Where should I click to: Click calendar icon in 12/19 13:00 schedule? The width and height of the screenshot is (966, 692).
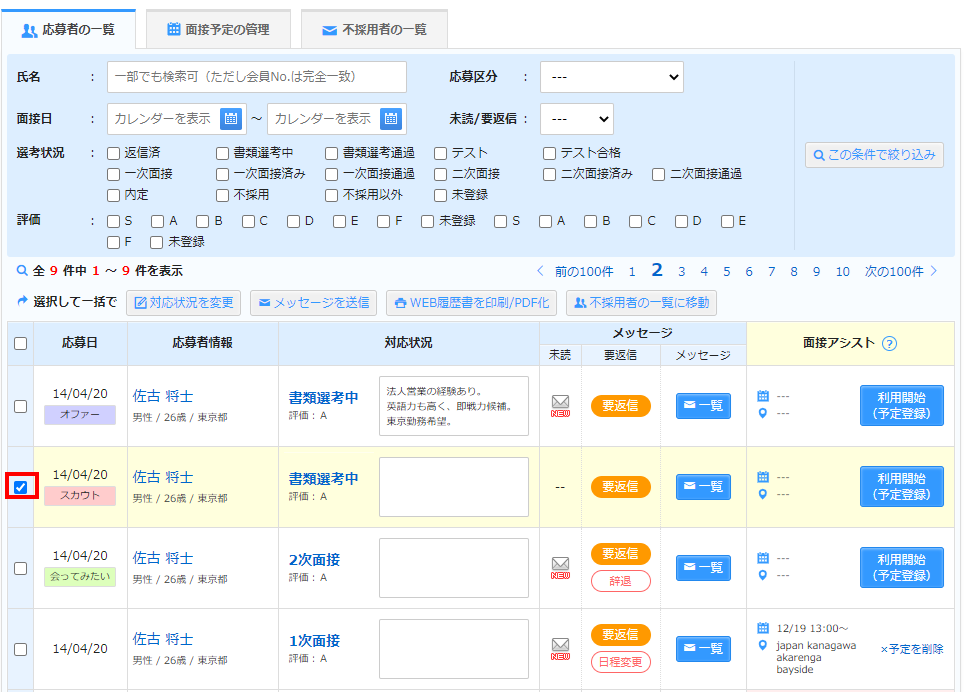(763, 628)
